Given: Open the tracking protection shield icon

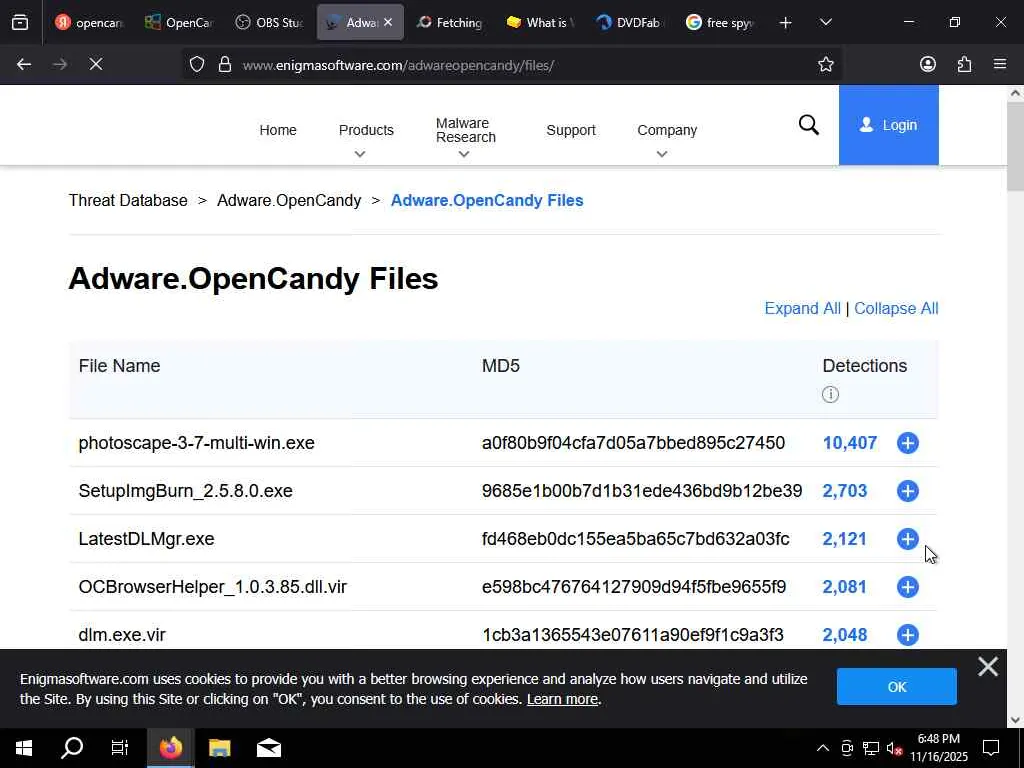Looking at the screenshot, I should (x=197, y=64).
